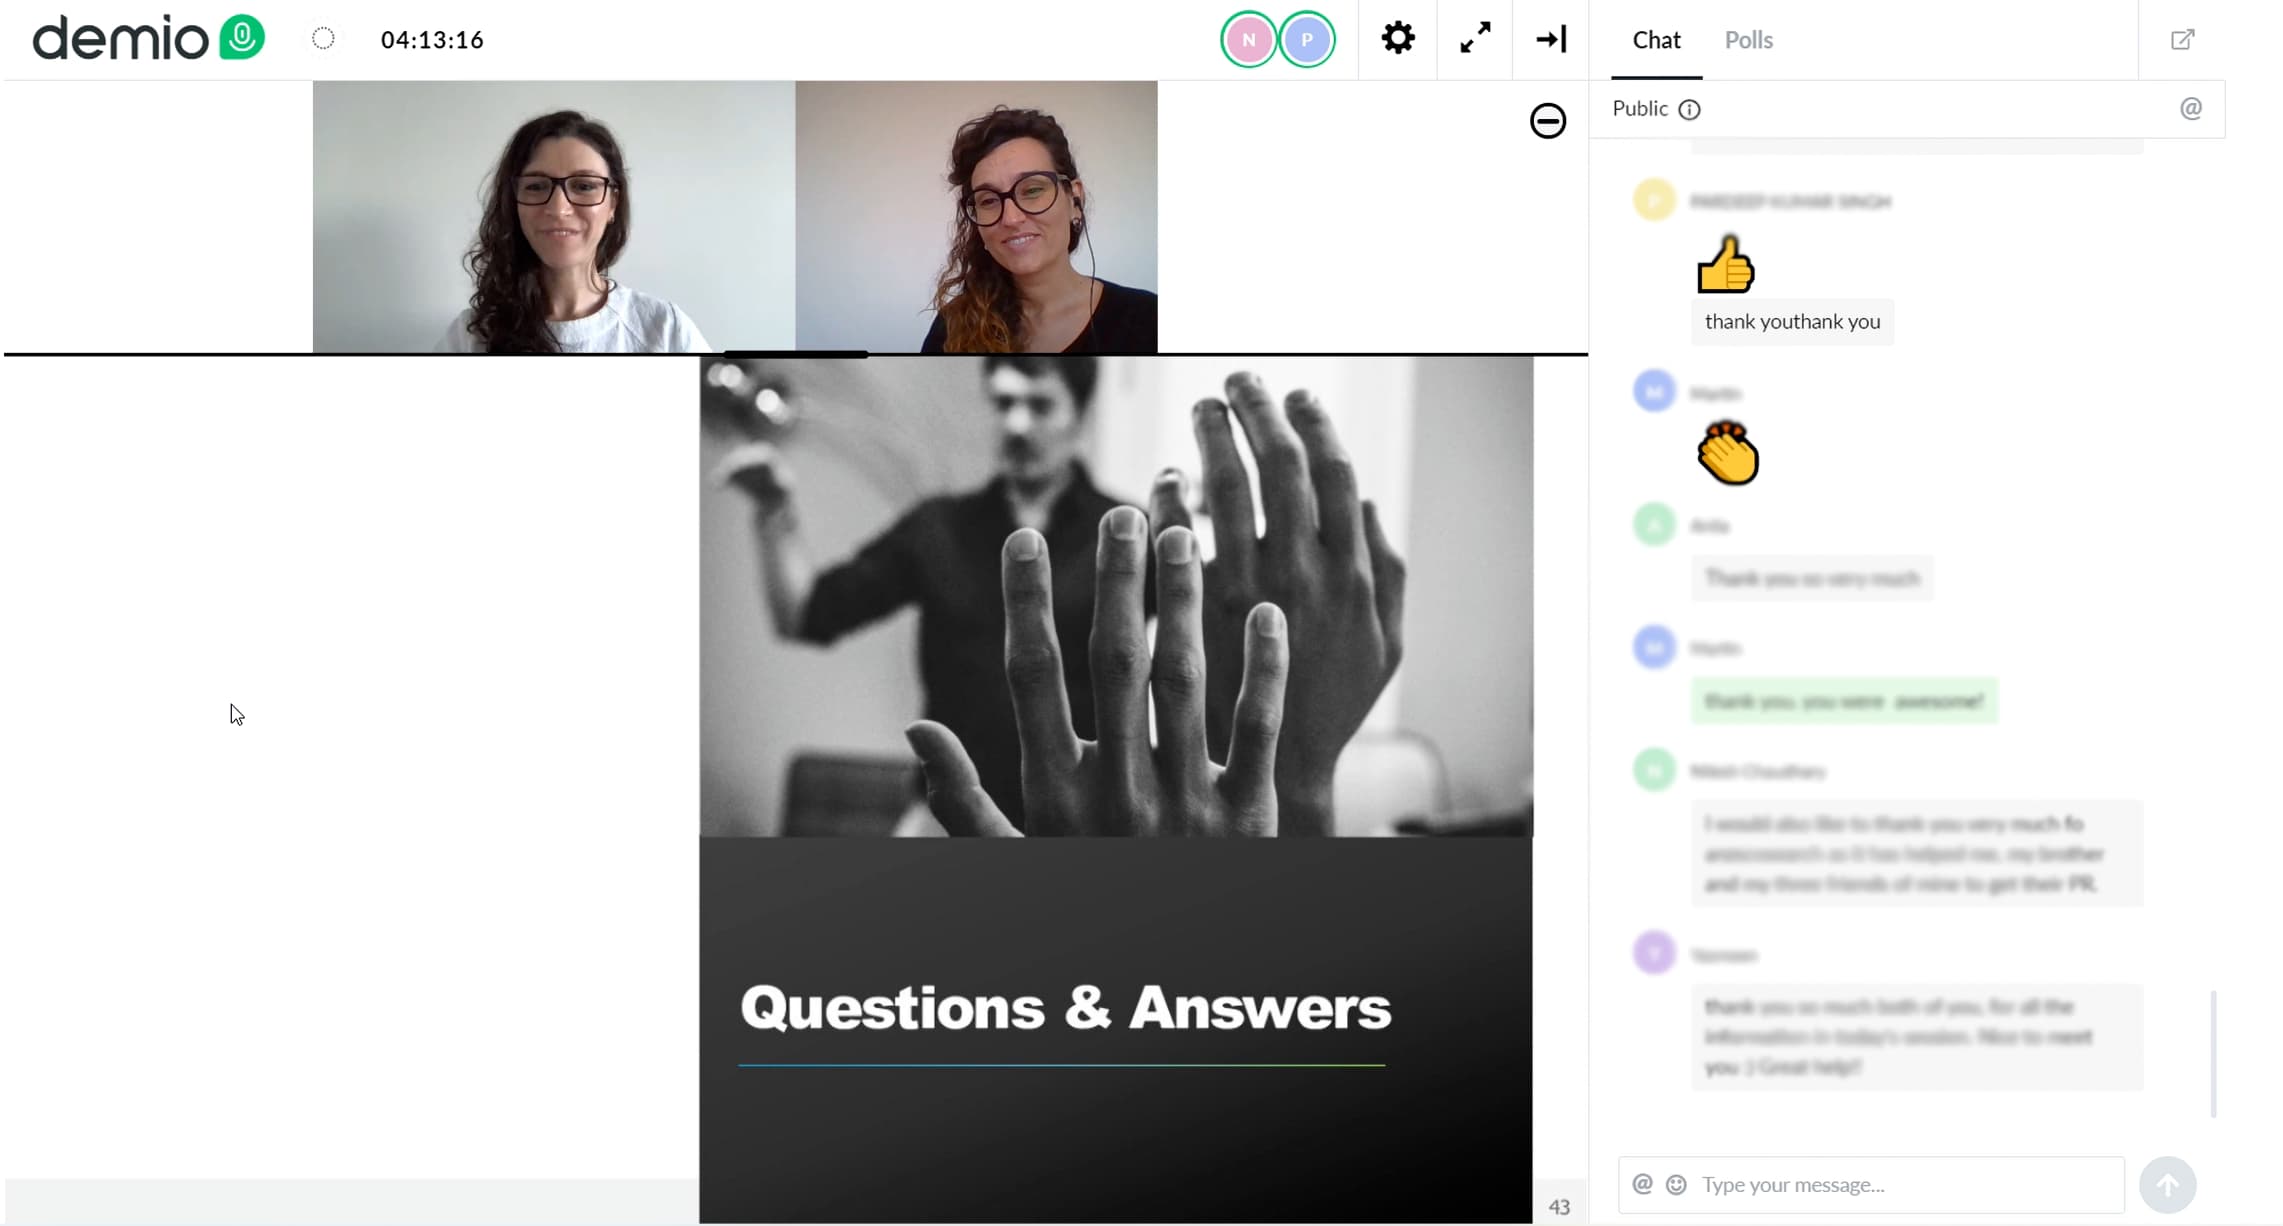Viewport: 2283px width, 1226px height.
Task: Pop out chat in new window
Action: click(x=2182, y=40)
